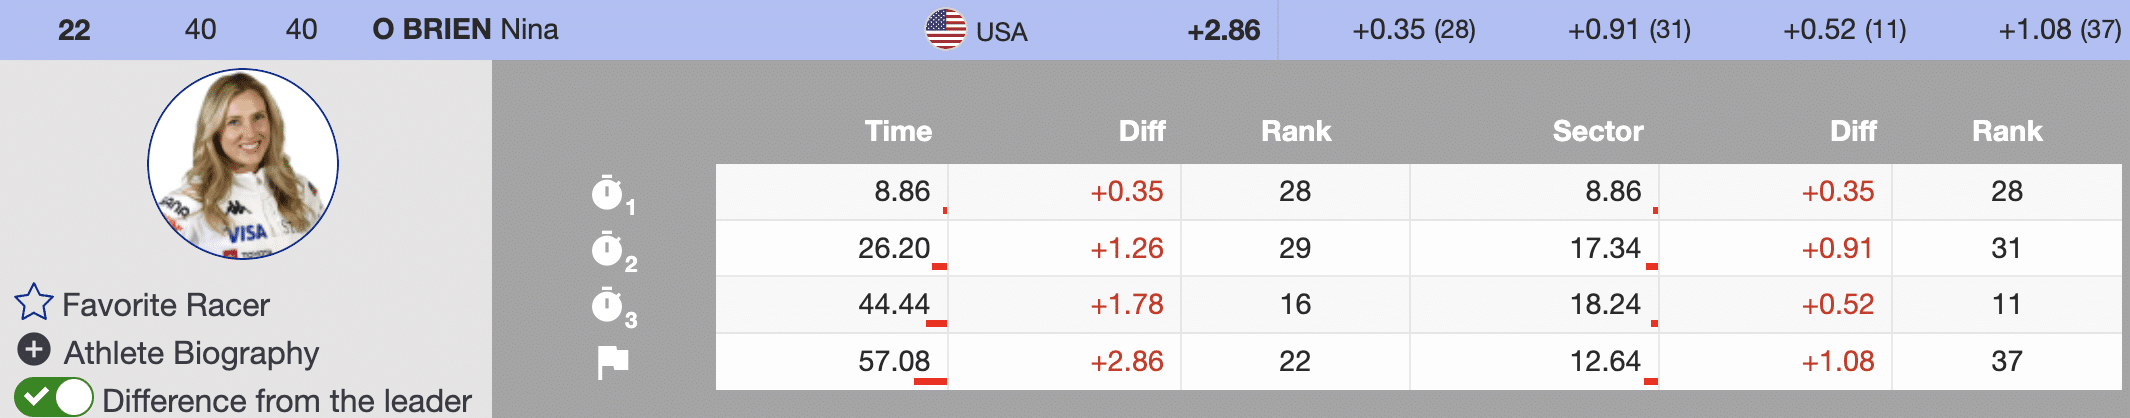Click the Sector column header
The height and width of the screenshot is (418, 2130).
click(x=1597, y=131)
